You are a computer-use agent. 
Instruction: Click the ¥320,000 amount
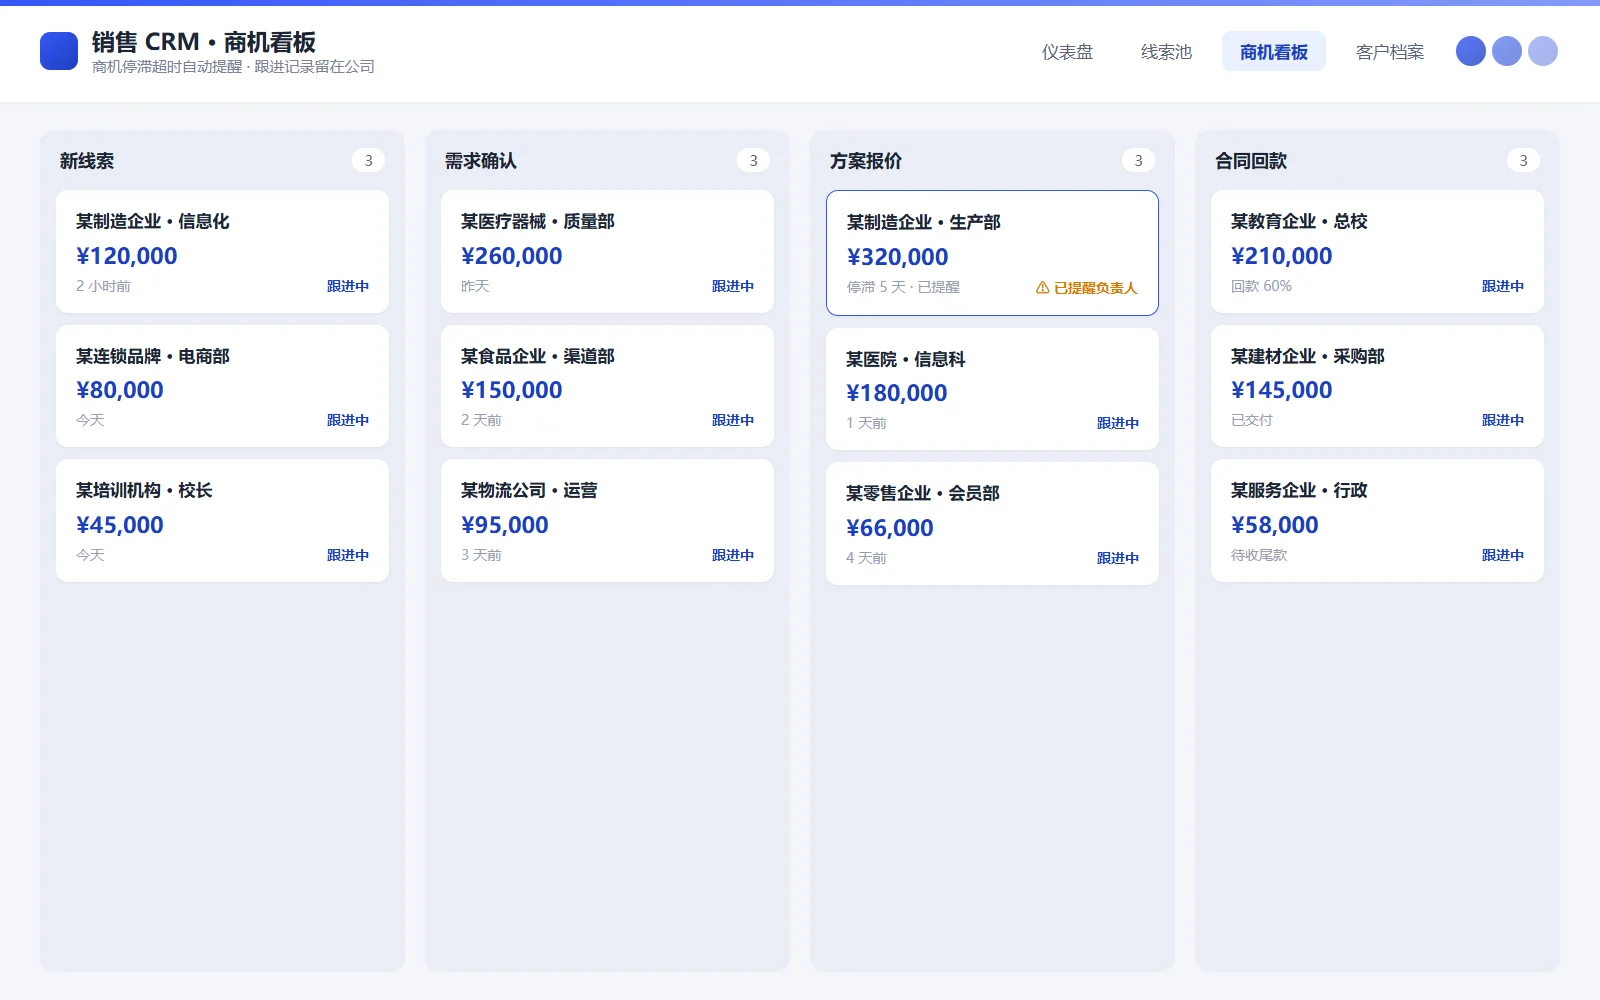point(897,257)
